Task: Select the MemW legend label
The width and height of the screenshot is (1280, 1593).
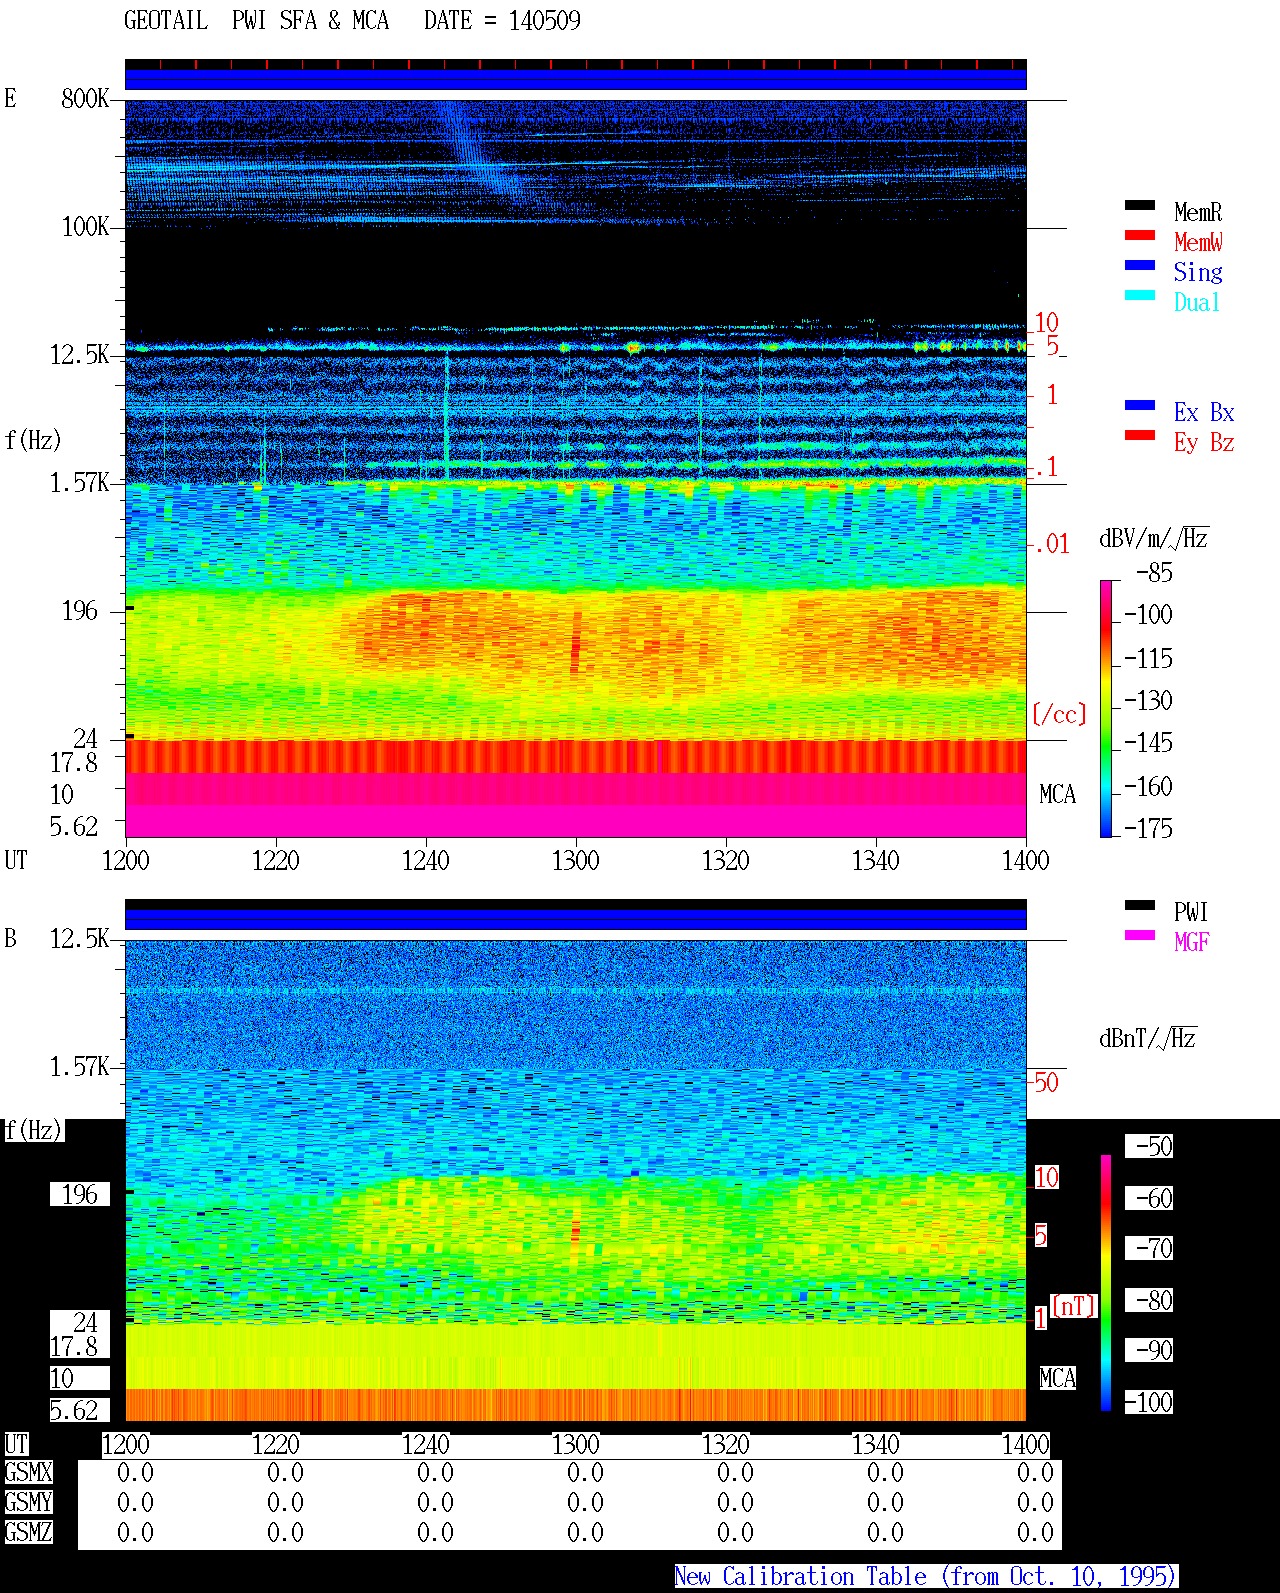Action: (x=1198, y=242)
